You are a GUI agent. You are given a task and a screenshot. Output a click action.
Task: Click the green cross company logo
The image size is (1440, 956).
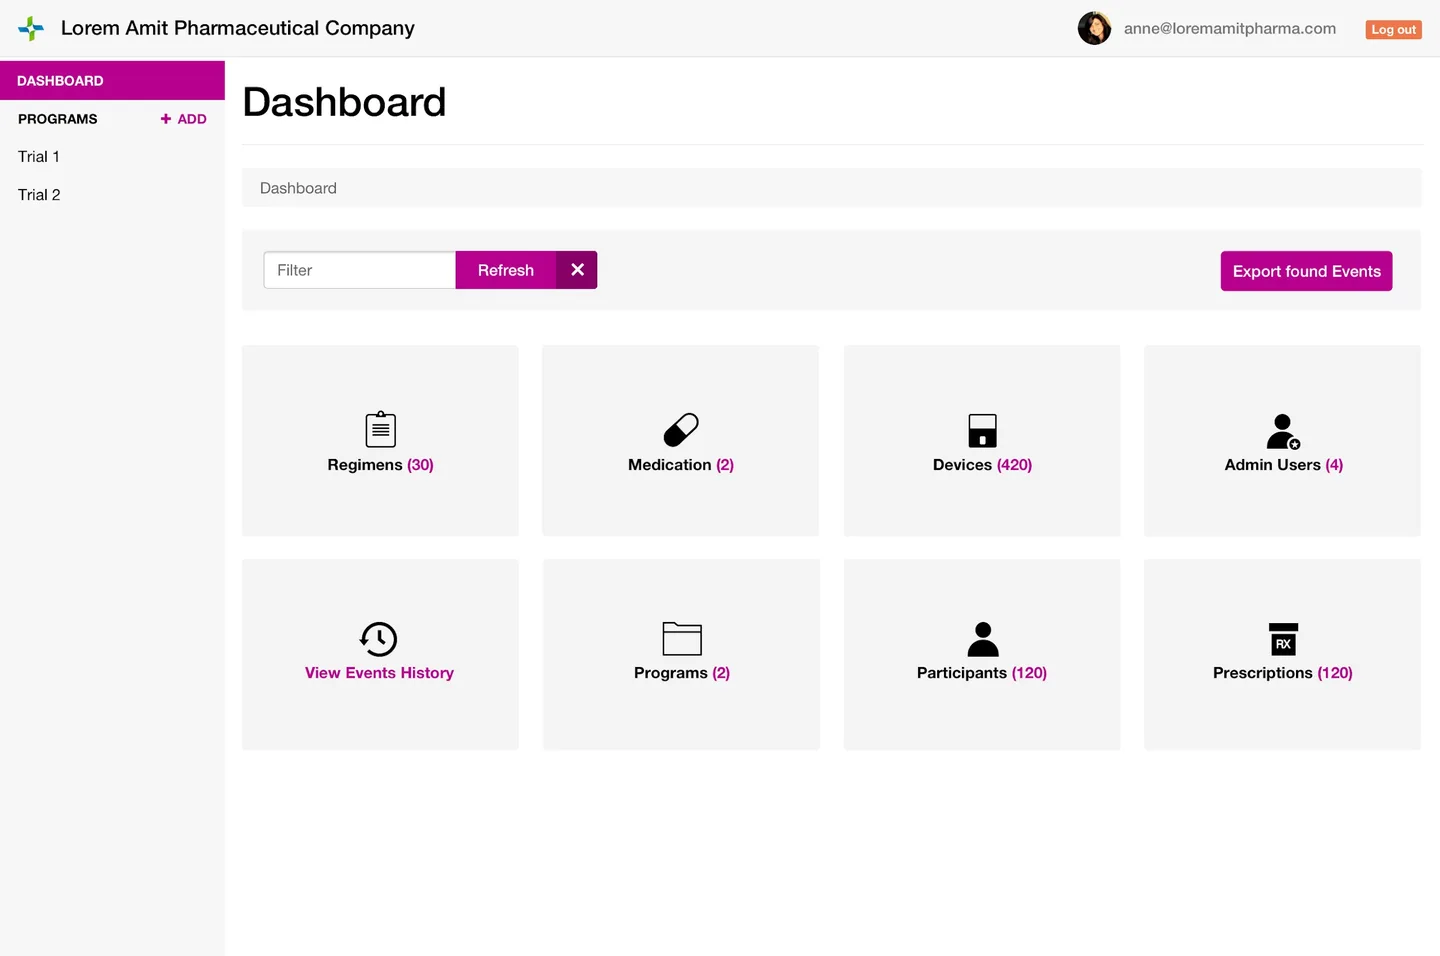pyautogui.click(x=30, y=28)
